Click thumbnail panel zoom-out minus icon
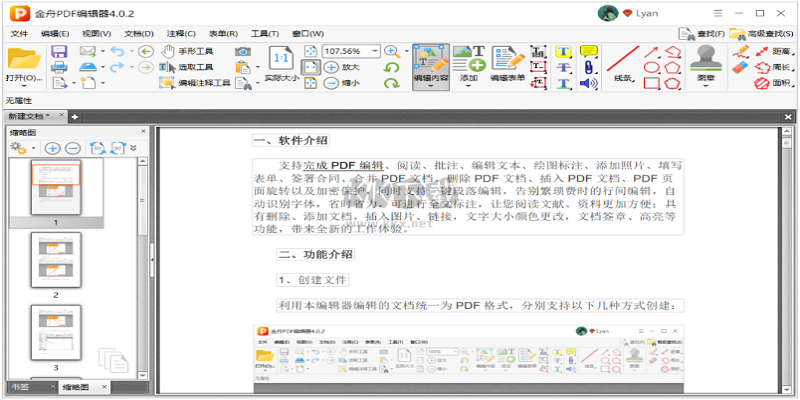This screenshot has height=400, width=800. coord(73,148)
